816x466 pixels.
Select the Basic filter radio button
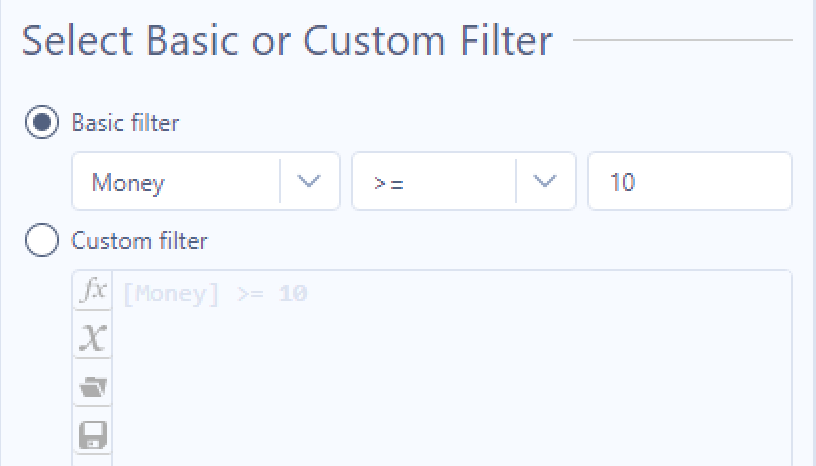coord(42,122)
